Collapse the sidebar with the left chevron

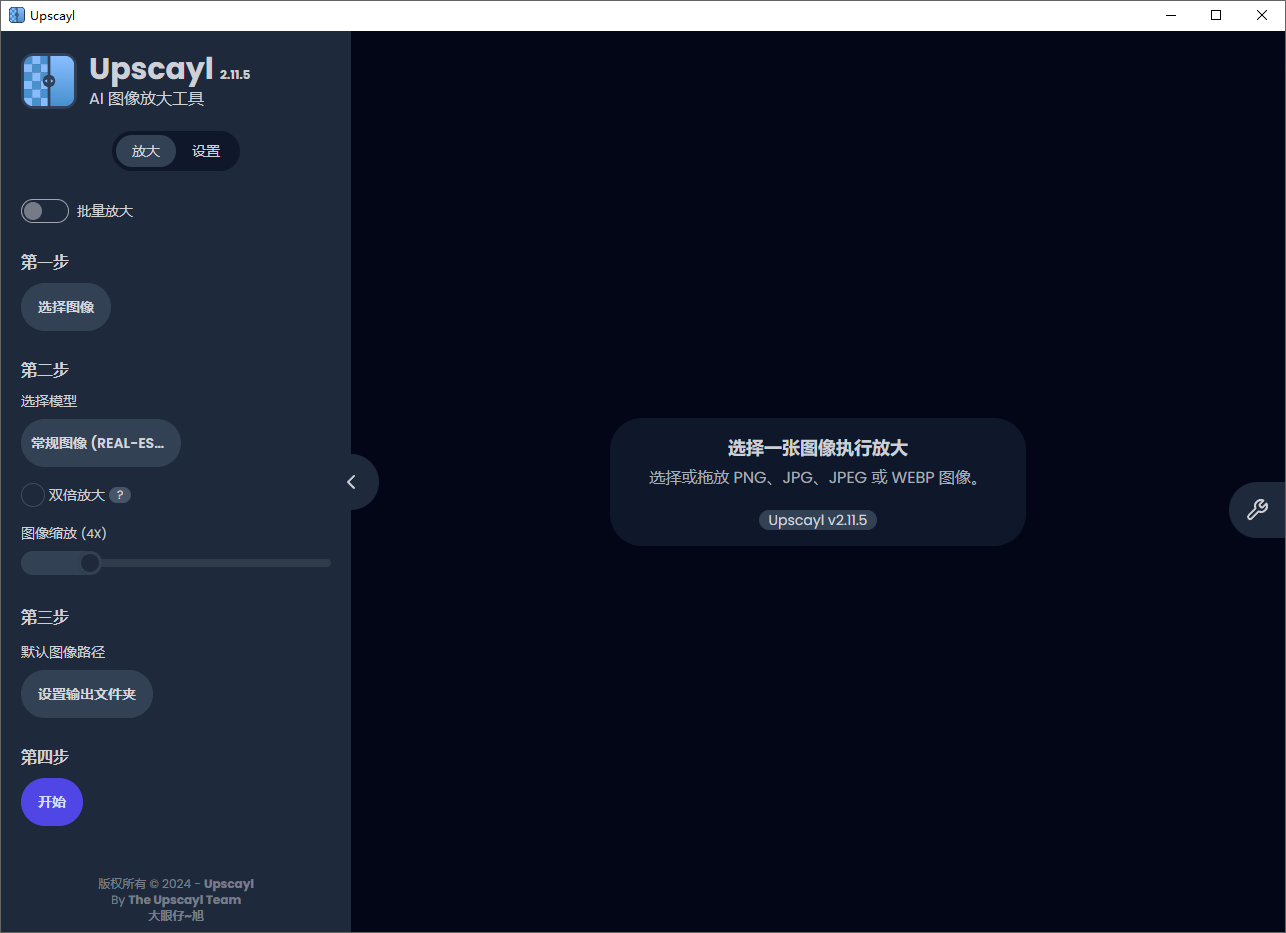351,482
